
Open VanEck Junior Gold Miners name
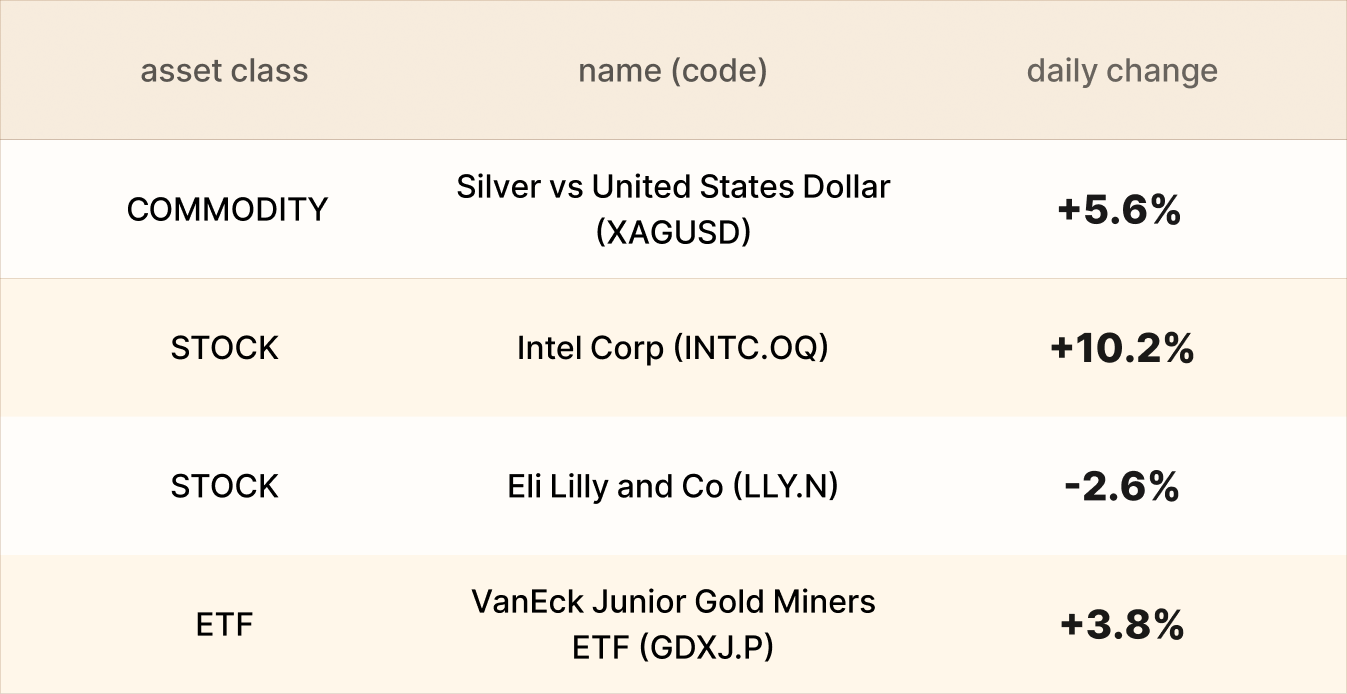pyautogui.click(x=672, y=602)
